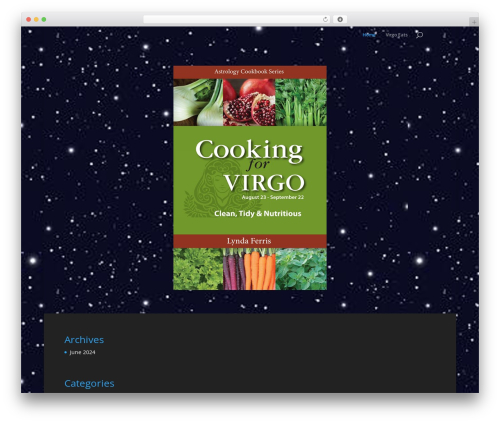Open a new tab with the plus button

pyautogui.click(x=474, y=22)
